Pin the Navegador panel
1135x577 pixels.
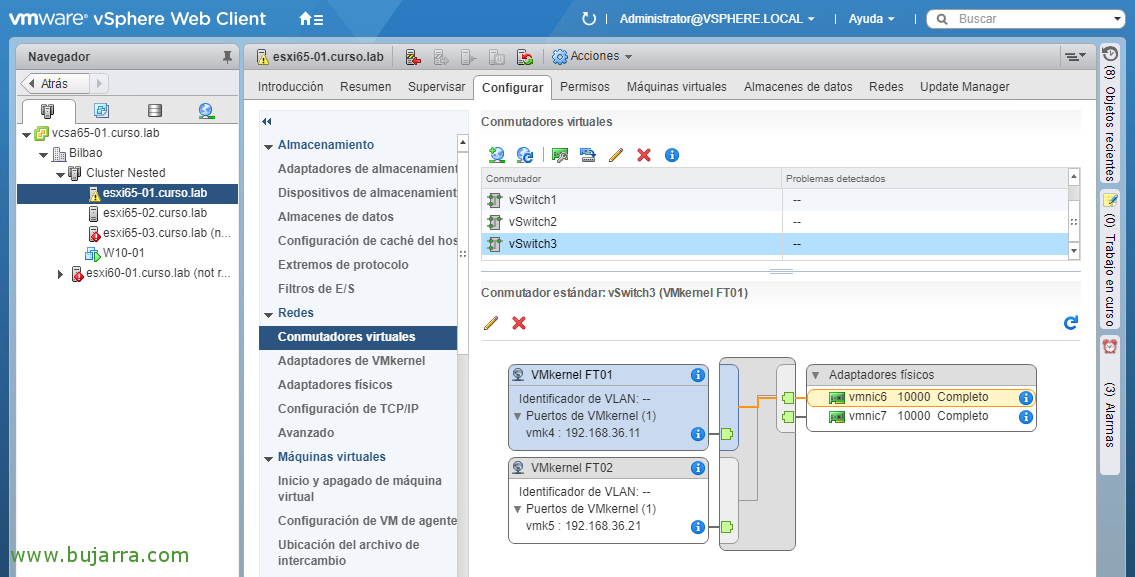click(227, 56)
